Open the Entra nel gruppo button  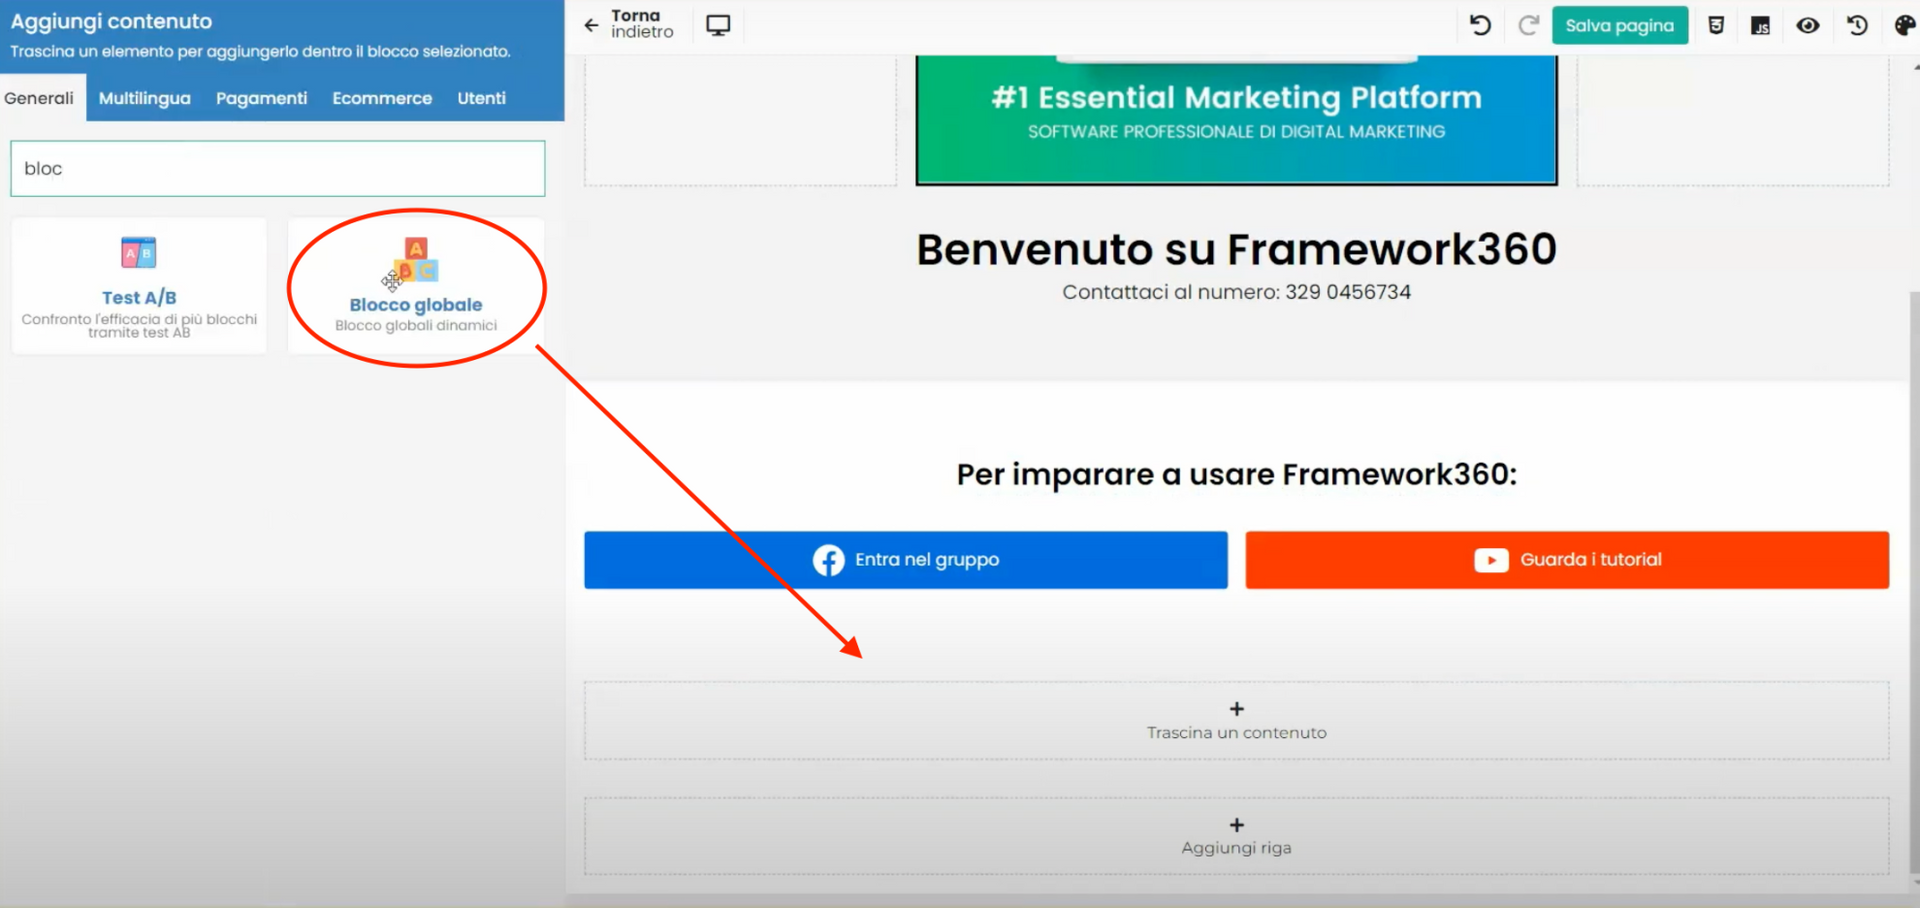pos(906,560)
